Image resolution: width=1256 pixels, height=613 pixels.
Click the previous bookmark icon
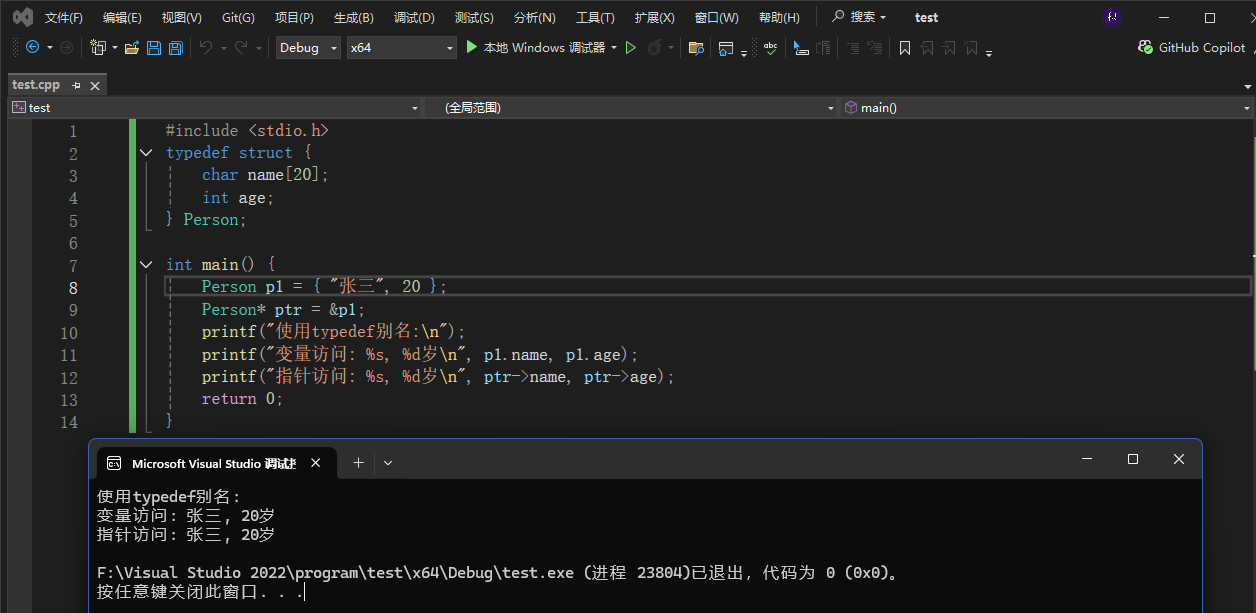point(927,47)
